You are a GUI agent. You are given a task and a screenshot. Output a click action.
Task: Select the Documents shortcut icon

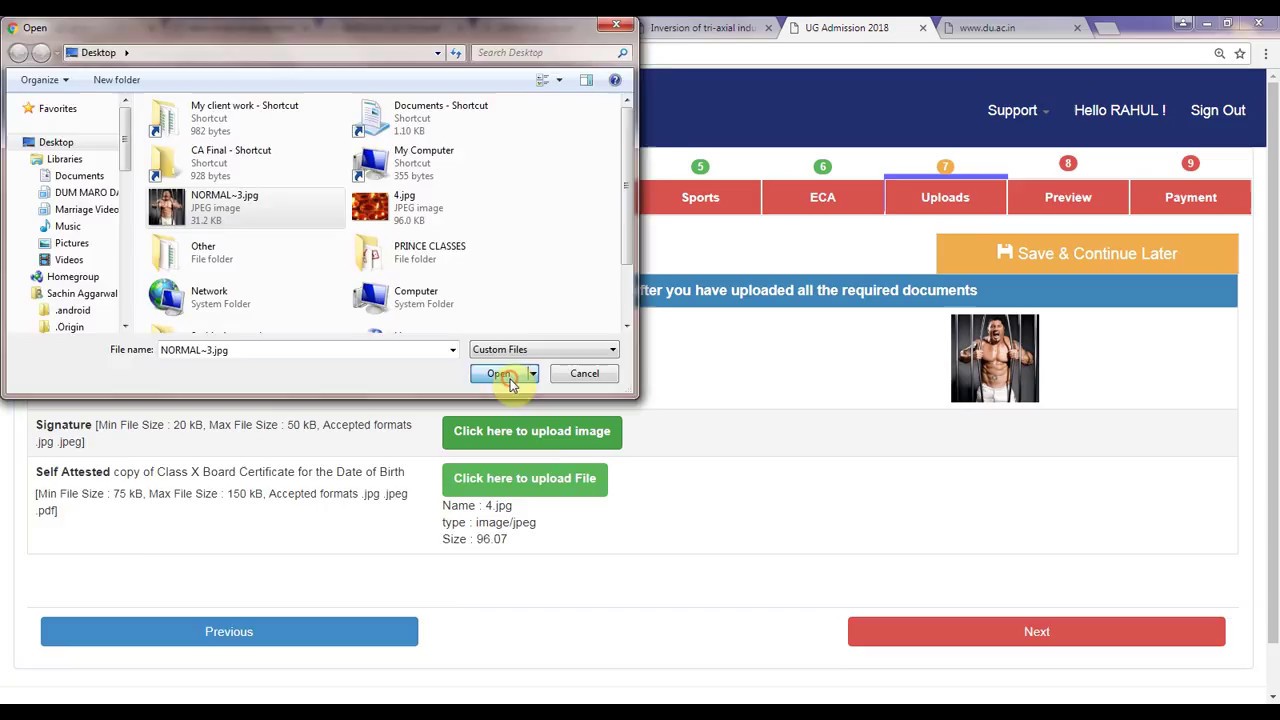[369, 118]
